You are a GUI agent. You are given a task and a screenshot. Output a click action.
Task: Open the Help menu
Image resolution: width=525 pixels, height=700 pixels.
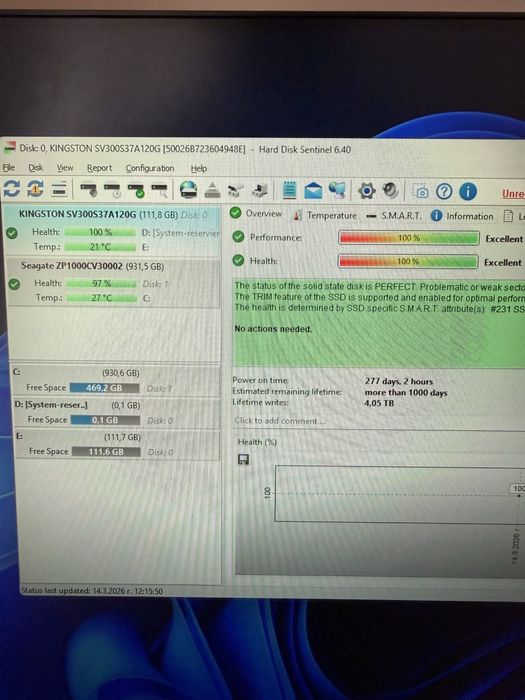(x=199, y=169)
